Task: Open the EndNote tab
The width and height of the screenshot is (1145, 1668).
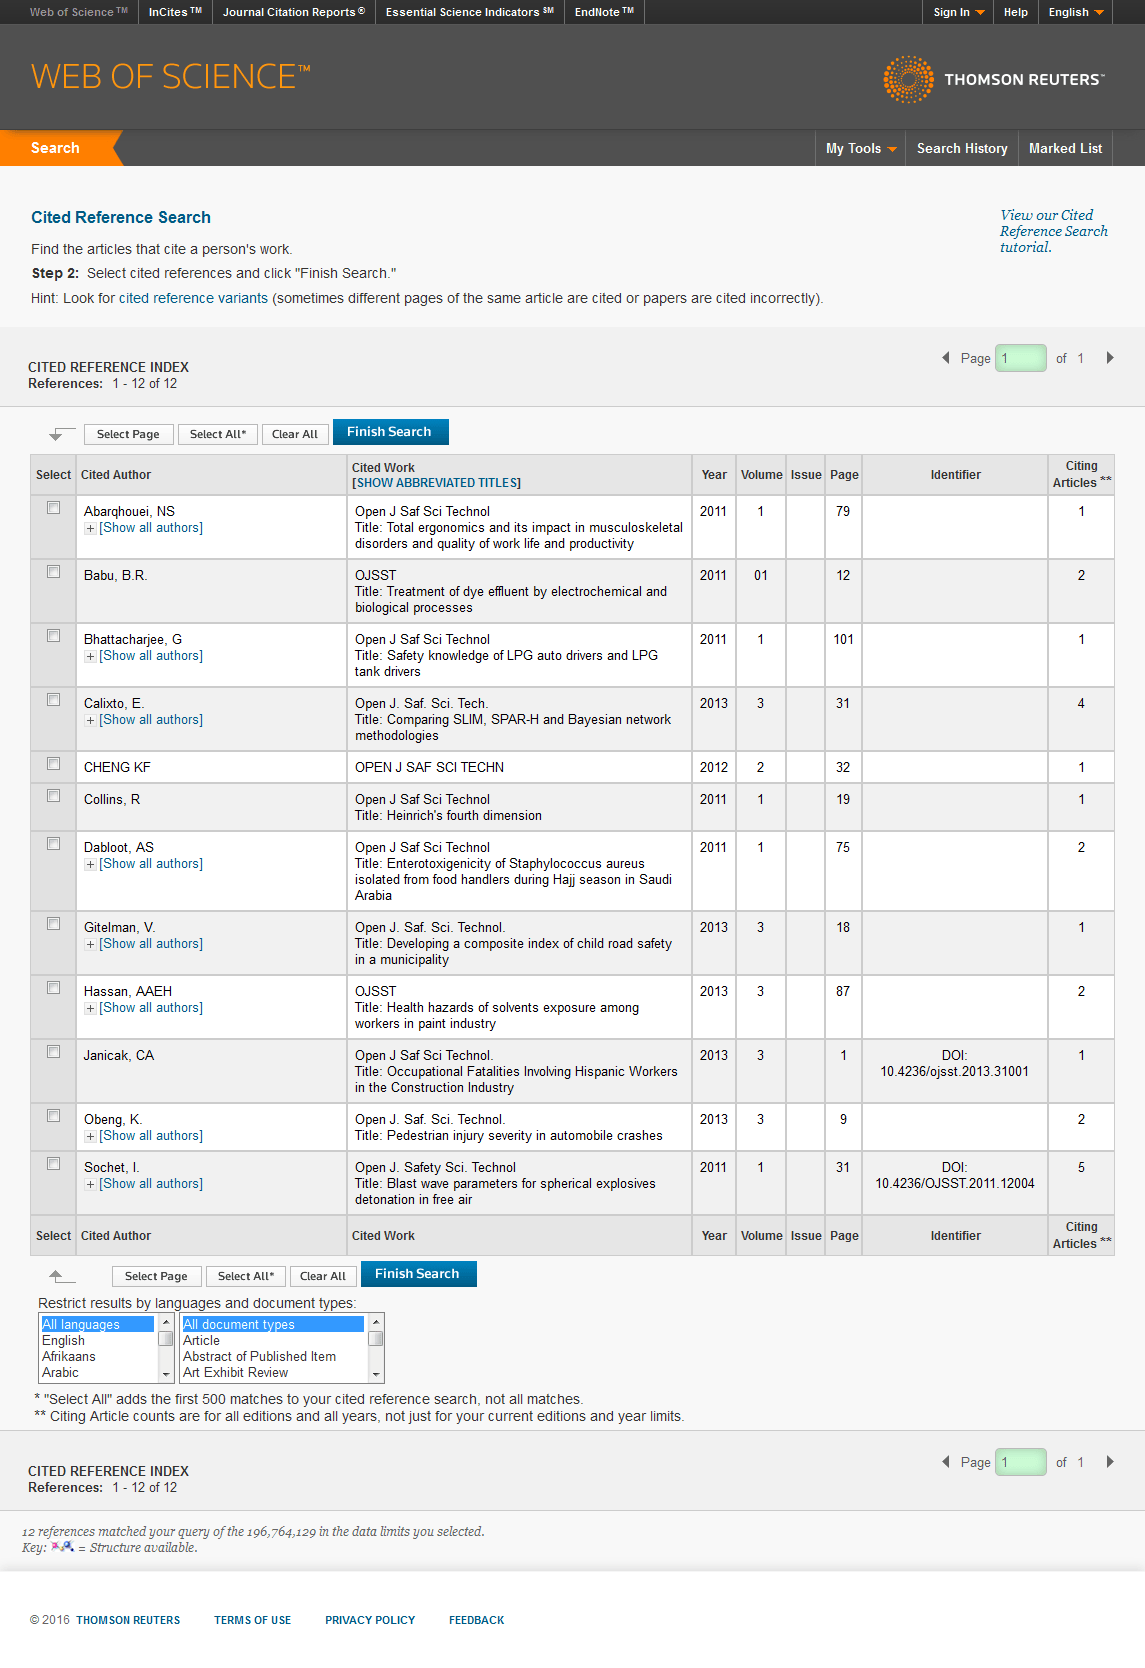Action: point(604,12)
